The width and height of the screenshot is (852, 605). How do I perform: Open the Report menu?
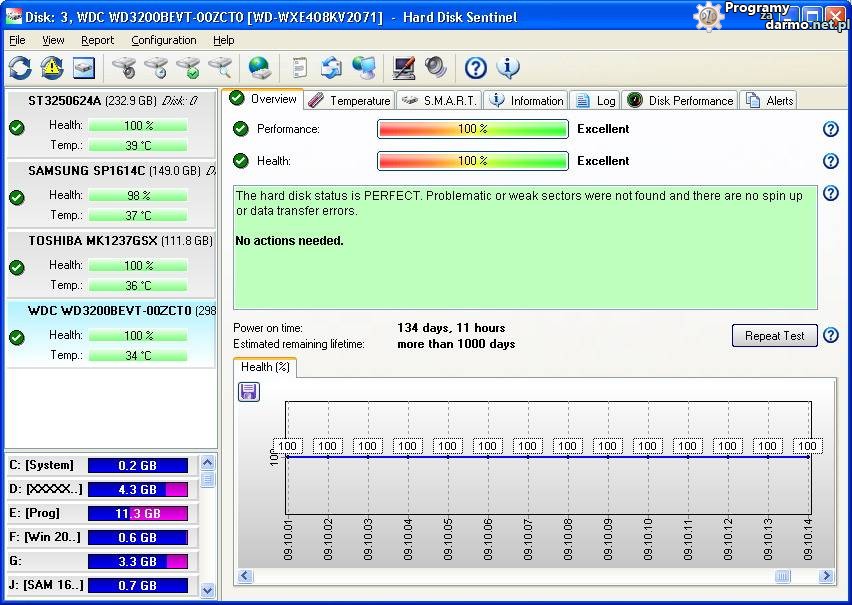click(x=98, y=40)
